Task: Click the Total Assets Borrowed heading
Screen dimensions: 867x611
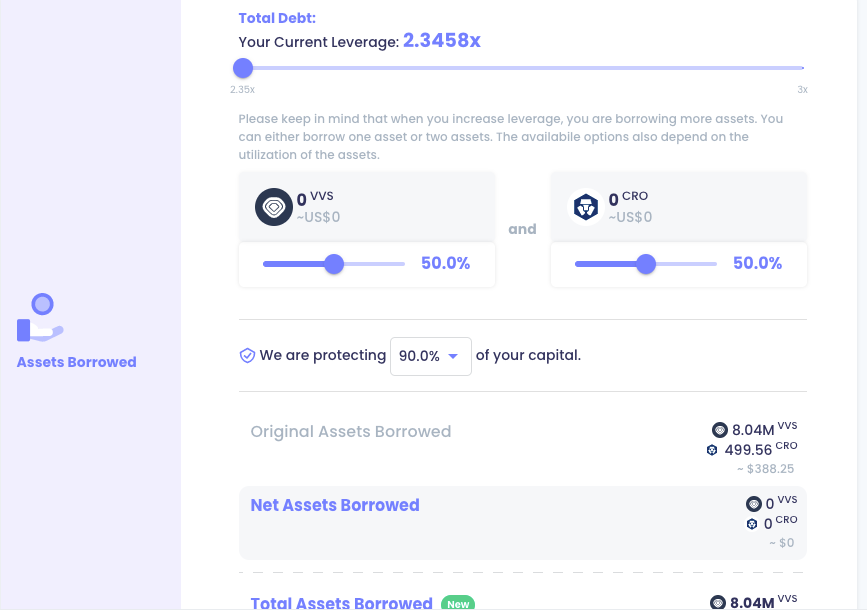Action: pyautogui.click(x=341, y=603)
